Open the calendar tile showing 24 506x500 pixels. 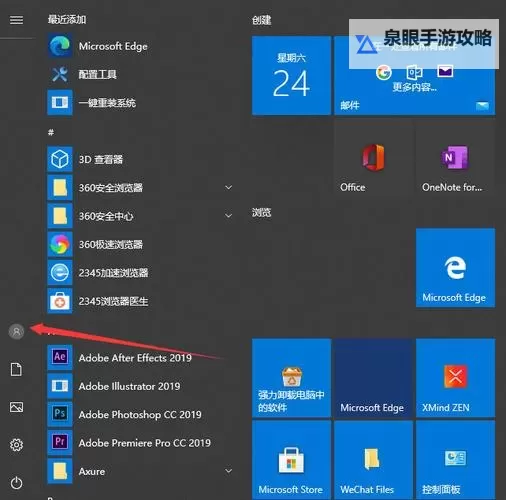pyautogui.click(x=291, y=76)
